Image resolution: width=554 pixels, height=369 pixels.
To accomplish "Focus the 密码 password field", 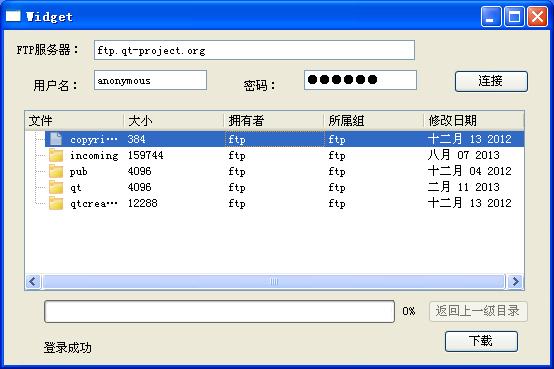I will tap(360, 80).
